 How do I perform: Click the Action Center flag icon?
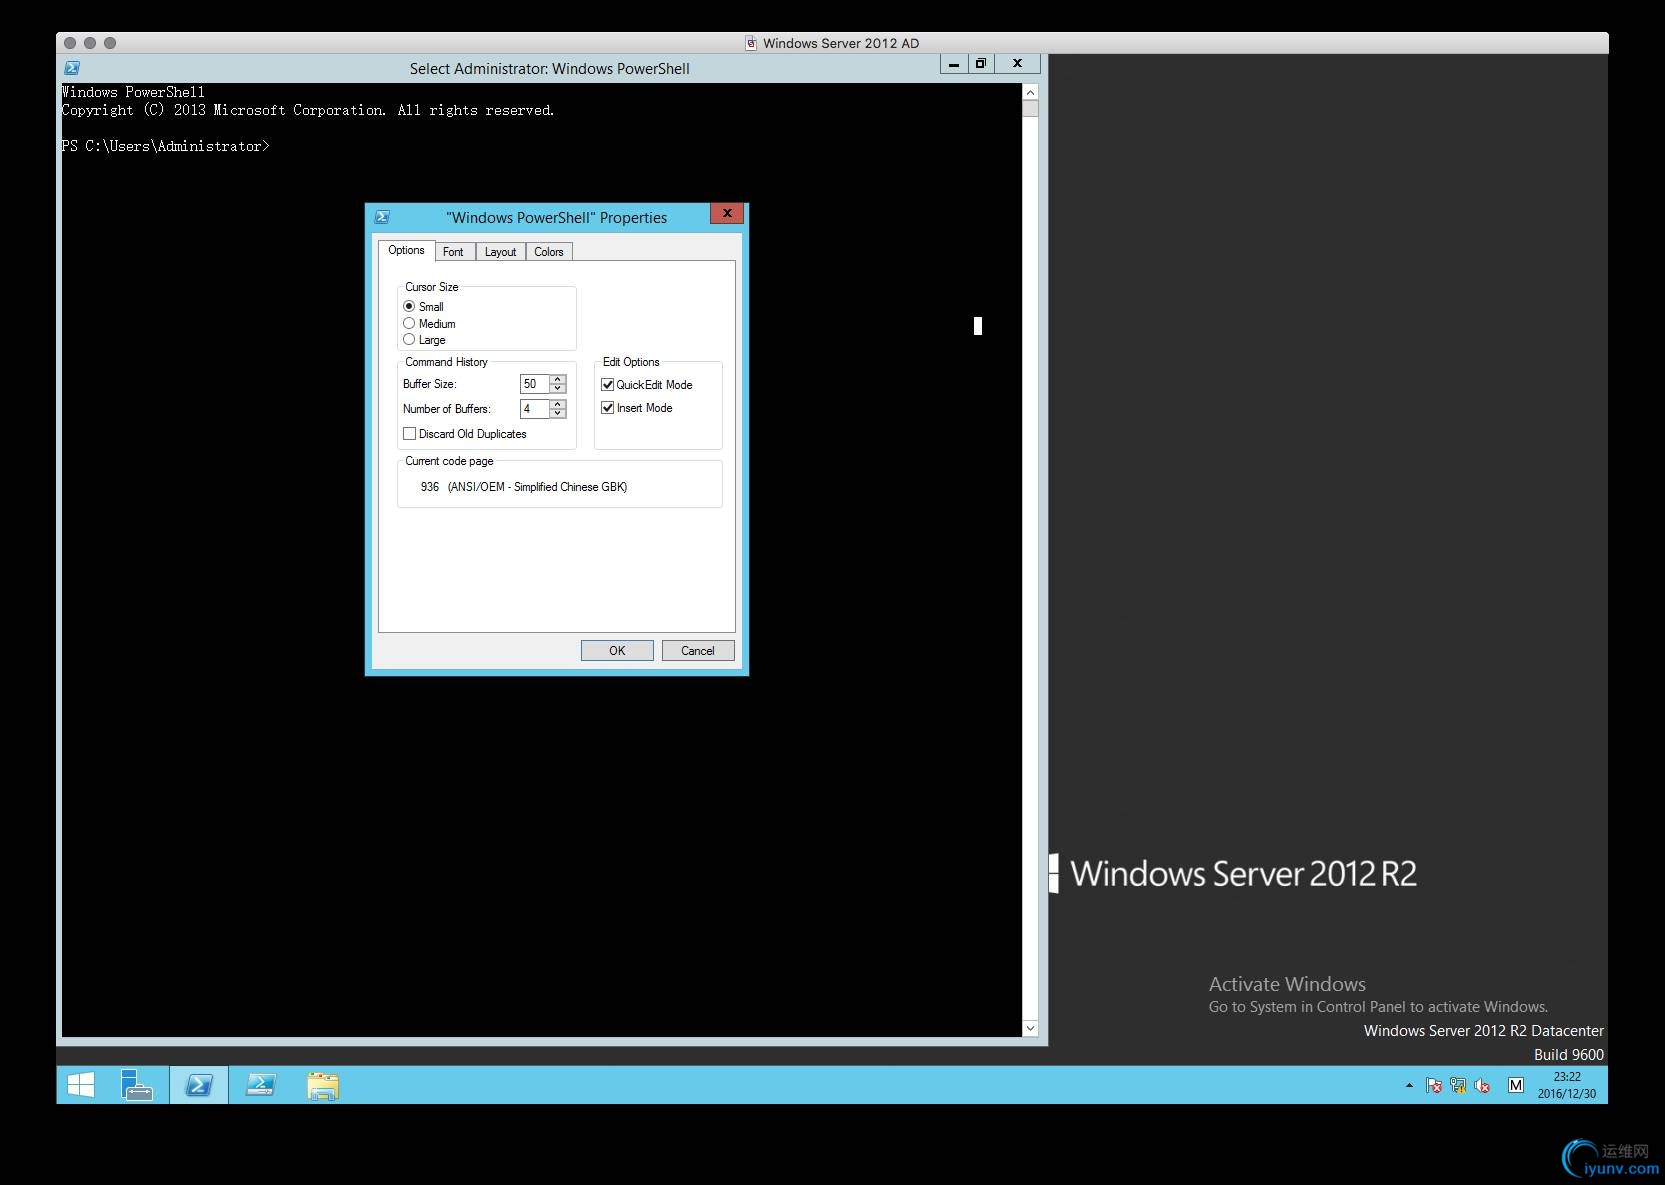pos(1433,1085)
